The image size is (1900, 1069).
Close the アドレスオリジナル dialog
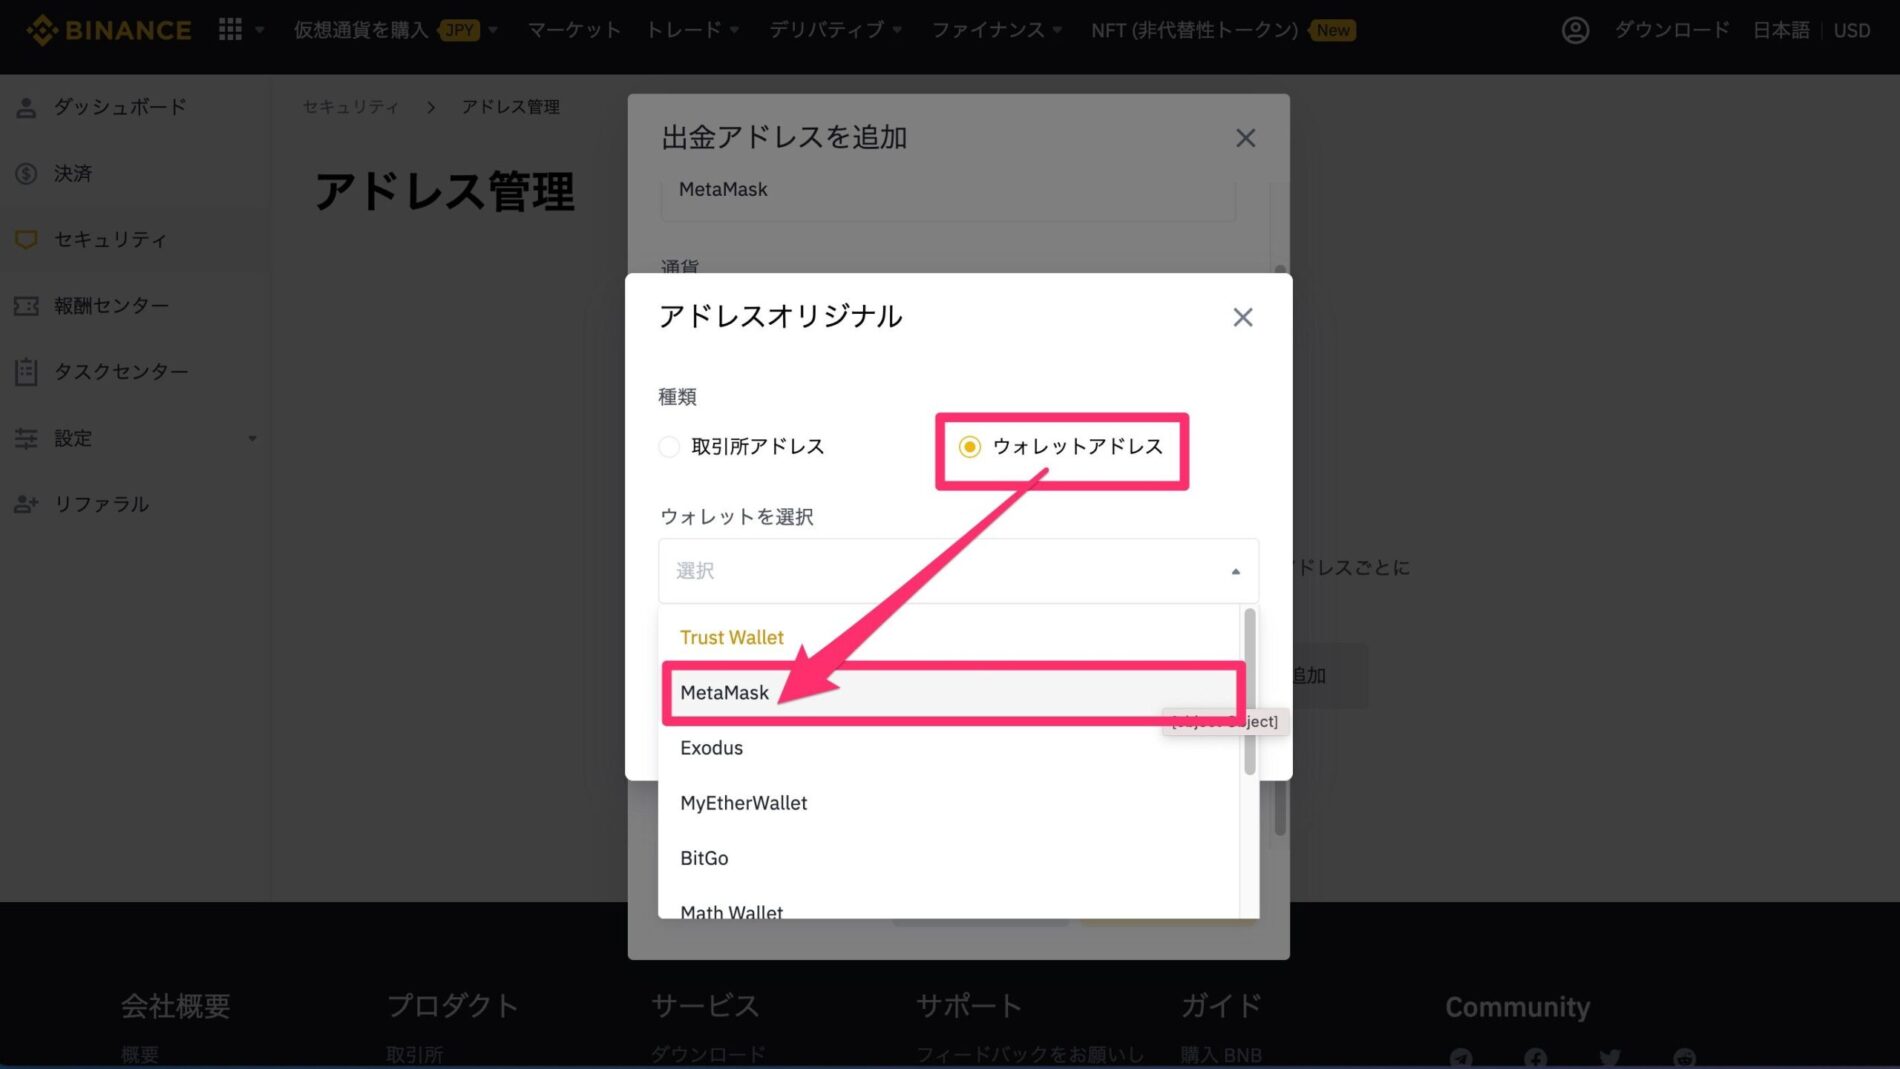click(1243, 317)
